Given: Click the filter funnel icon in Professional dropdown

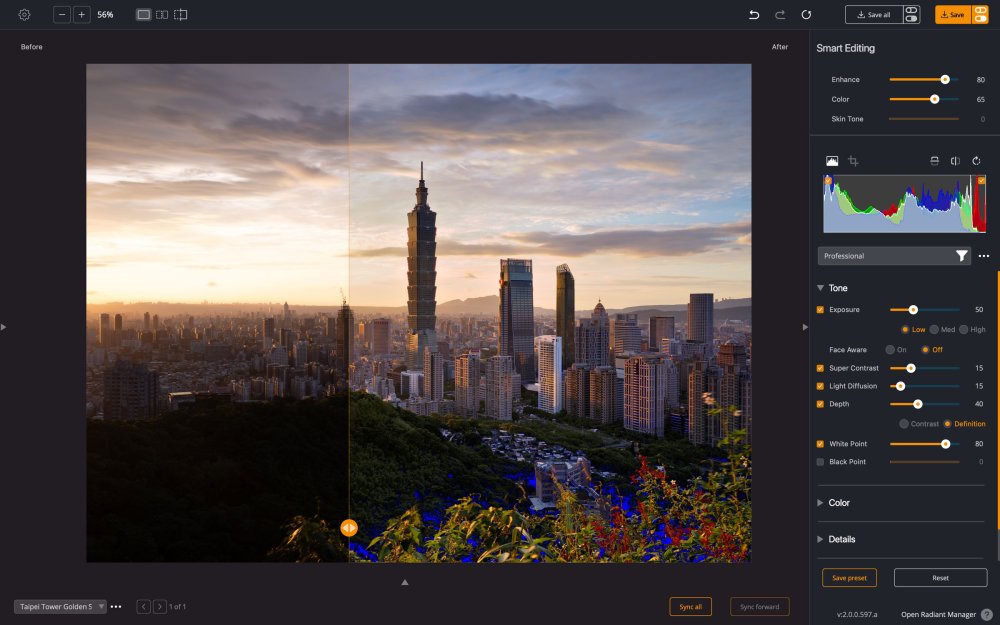Looking at the screenshot, I should click(x=962, y=256).
